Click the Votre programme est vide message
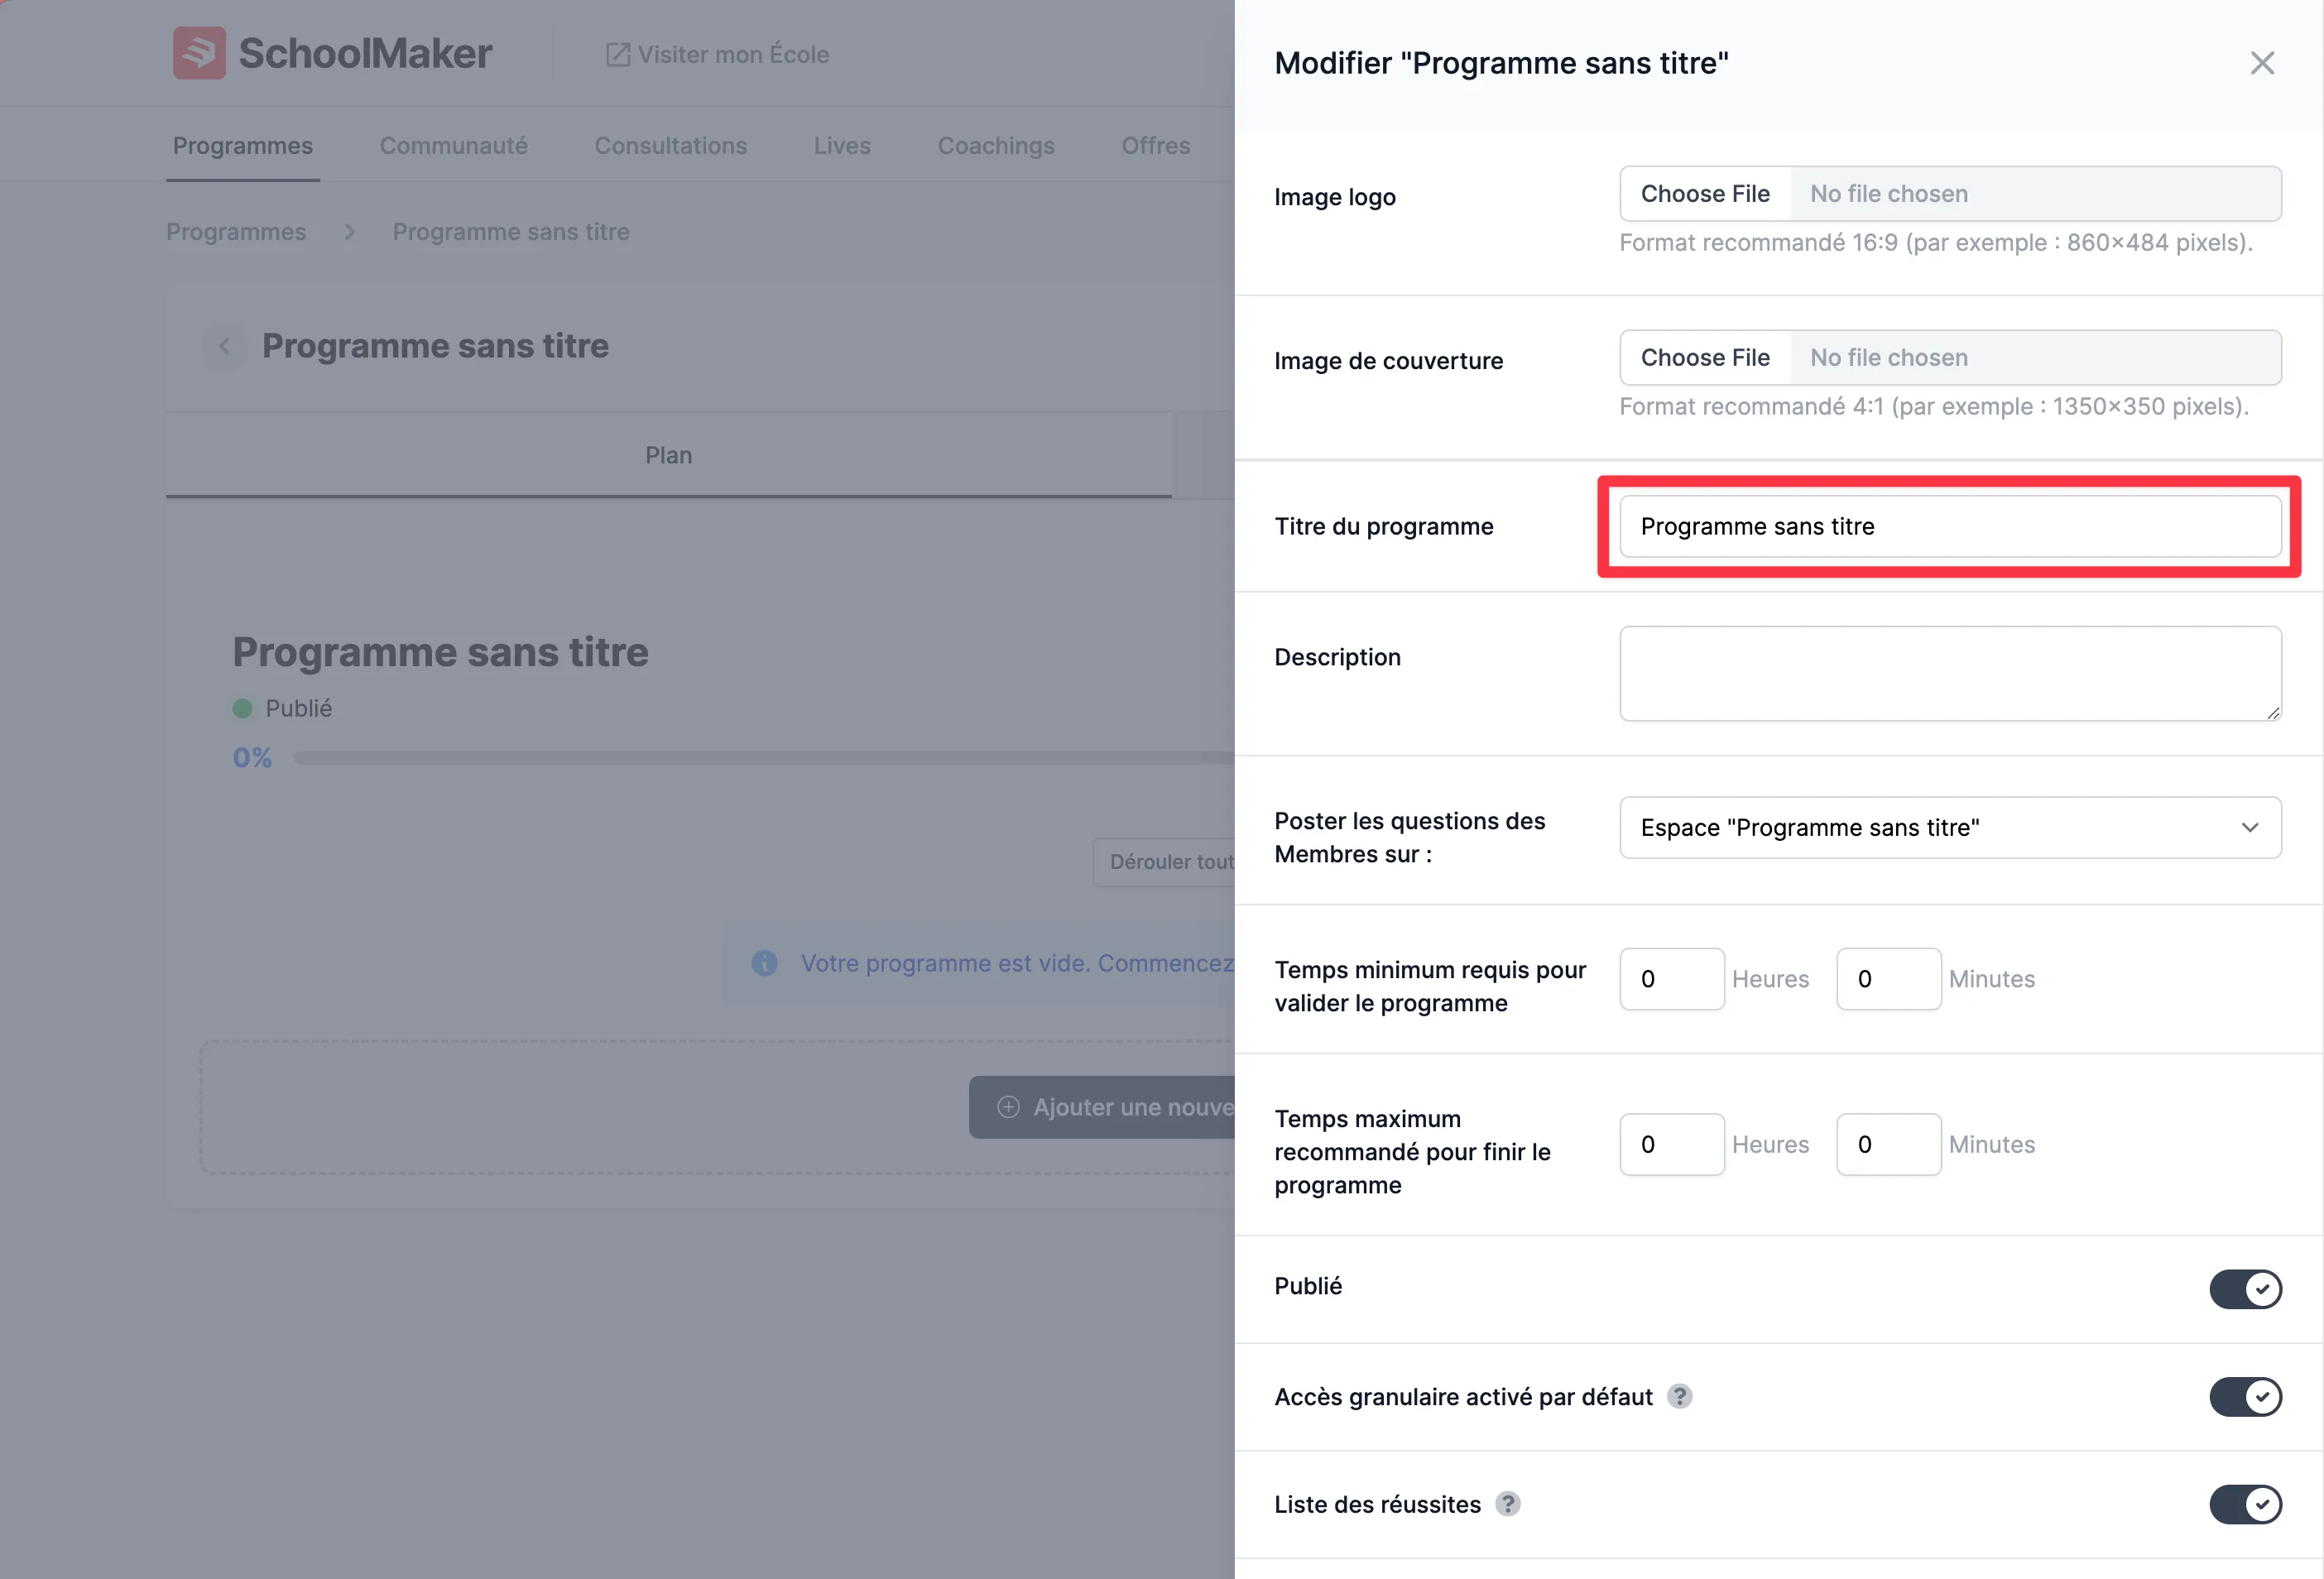This screenshot has width=2324, height=1579. coord(1017,963)
